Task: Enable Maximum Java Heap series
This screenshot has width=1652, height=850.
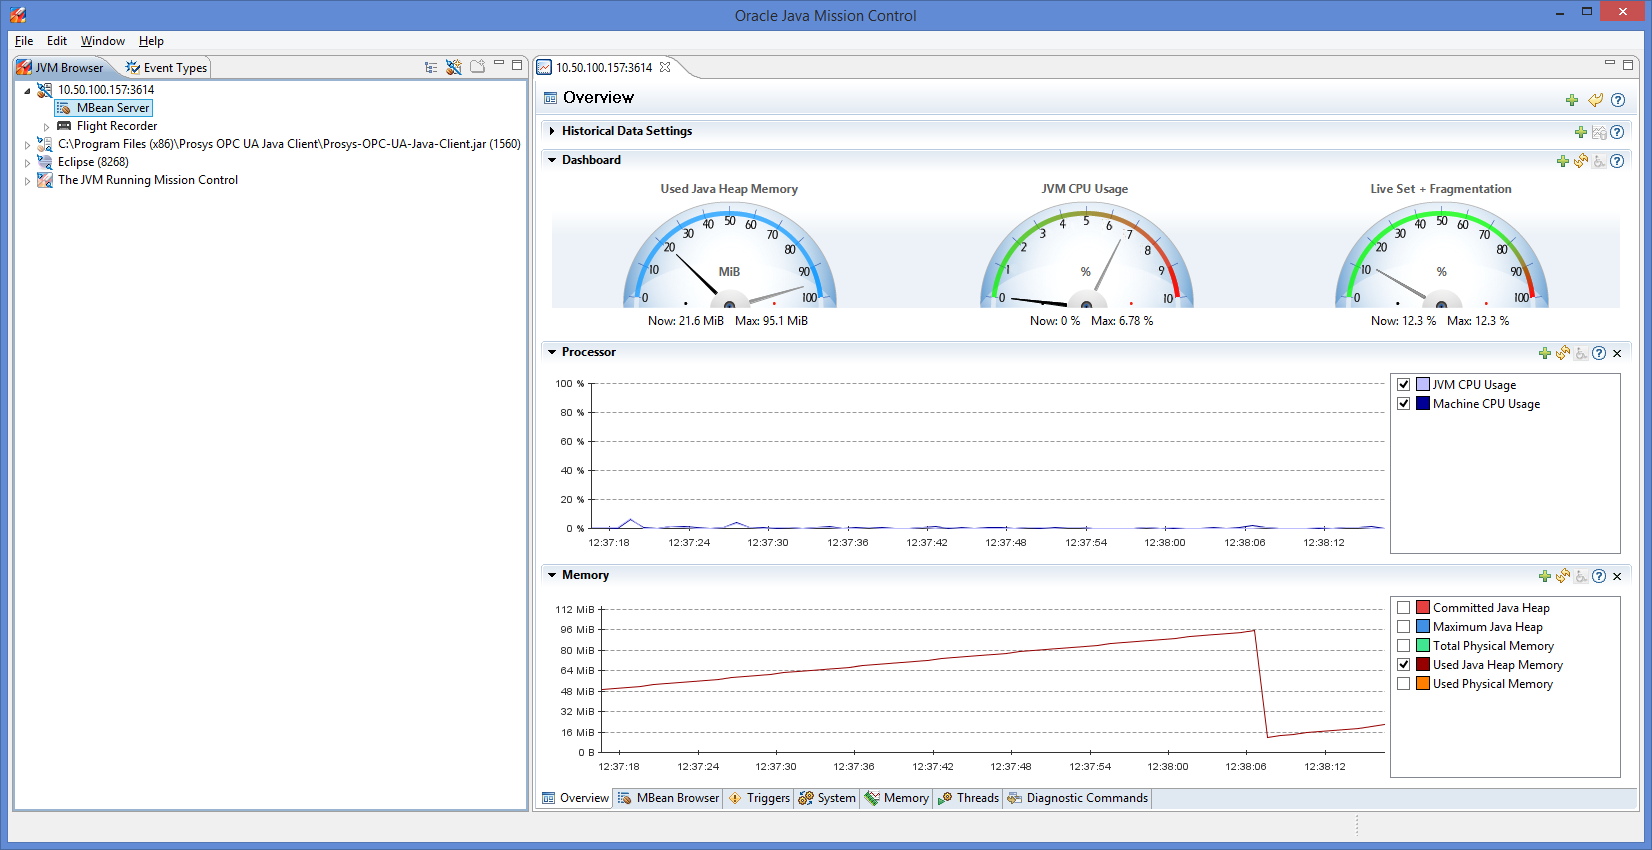Action: coord(1404,626)
